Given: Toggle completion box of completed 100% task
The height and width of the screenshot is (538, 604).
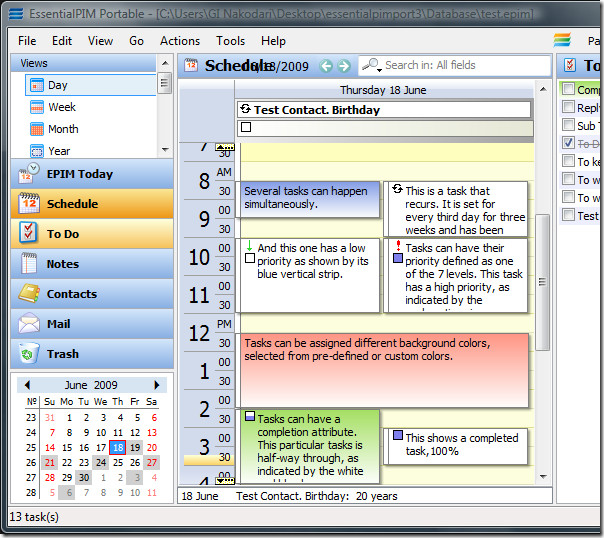Looking at the screenshot, I should [x=398, y=436].
